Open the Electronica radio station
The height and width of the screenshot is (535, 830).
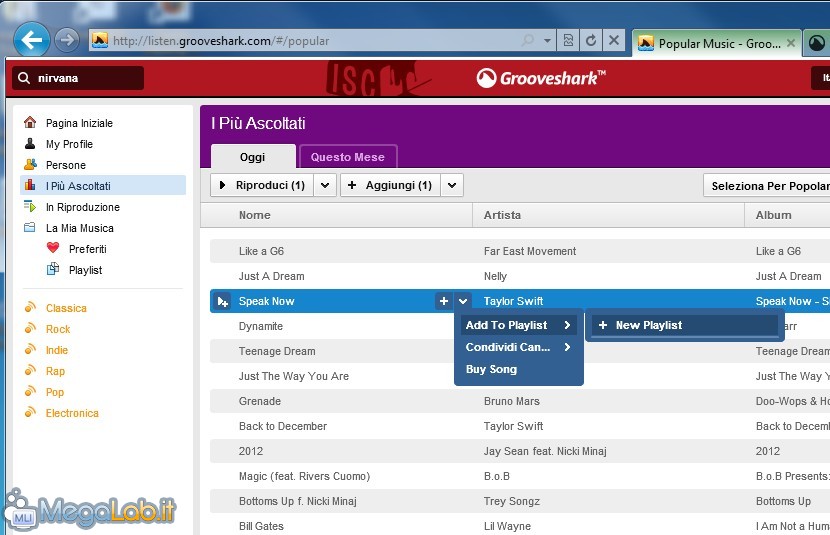72,413
